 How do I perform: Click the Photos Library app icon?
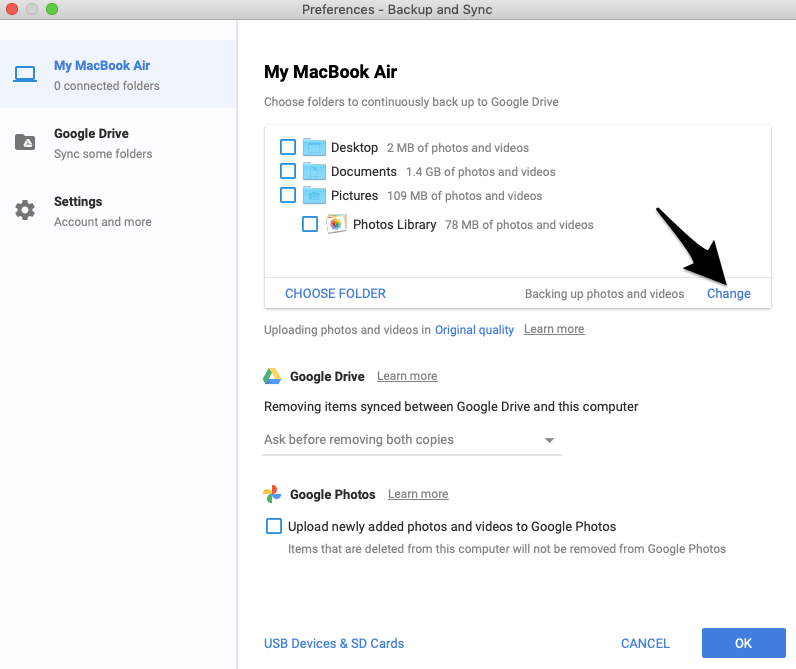point(336,224)
